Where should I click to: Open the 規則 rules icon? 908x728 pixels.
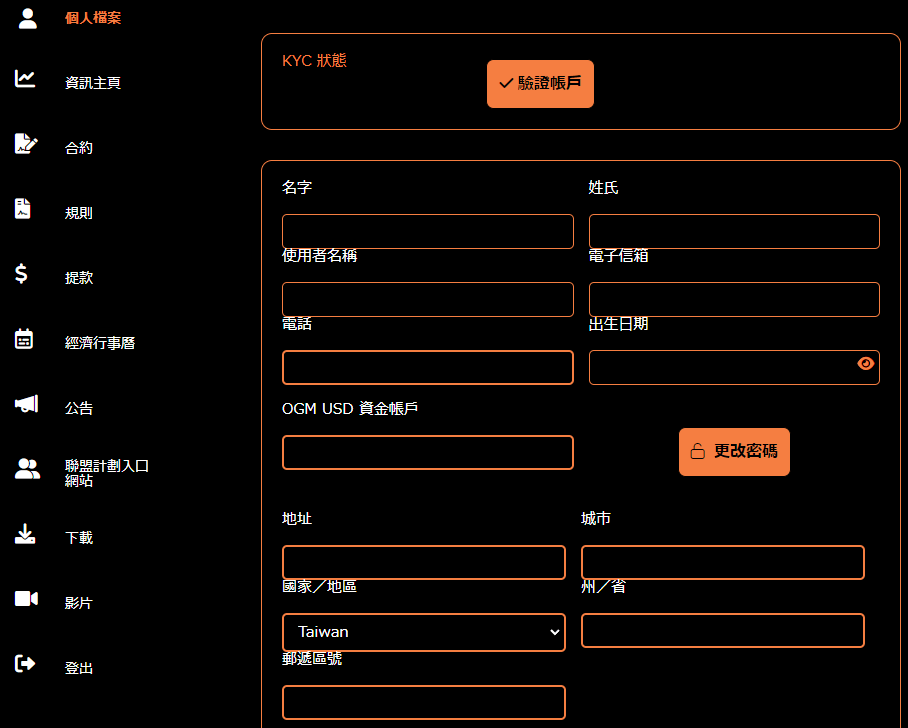[27, 211]
